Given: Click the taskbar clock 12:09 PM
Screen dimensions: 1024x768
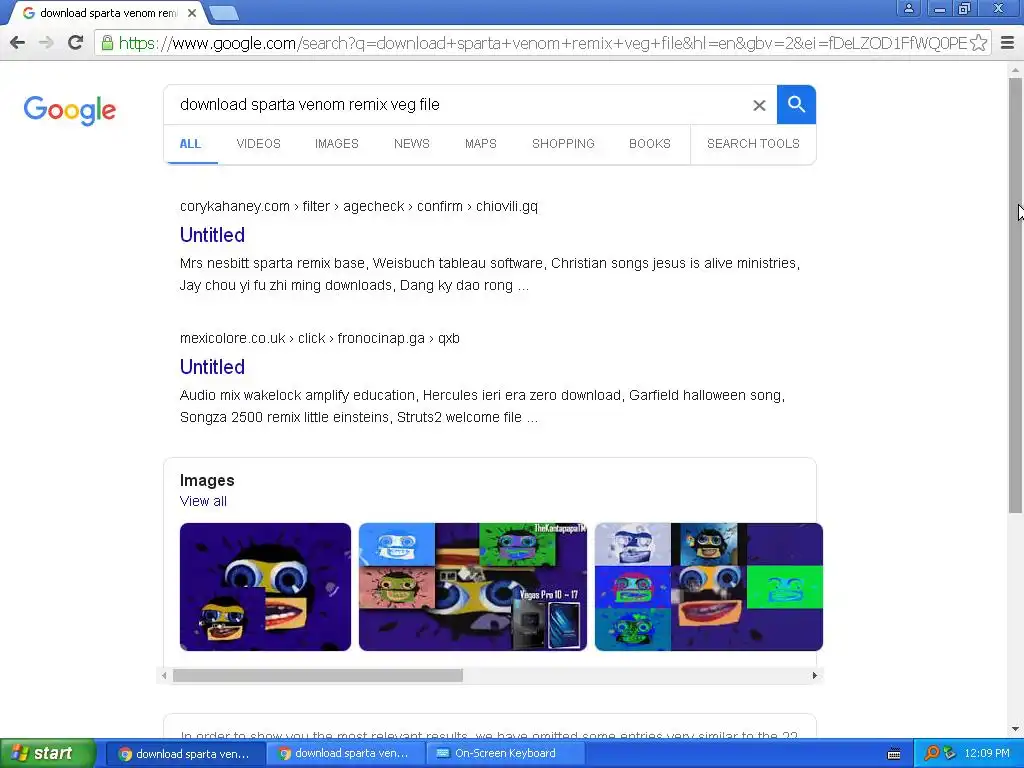Looking at the screenshot, I should pyautogui.click(x=987, y=753).
